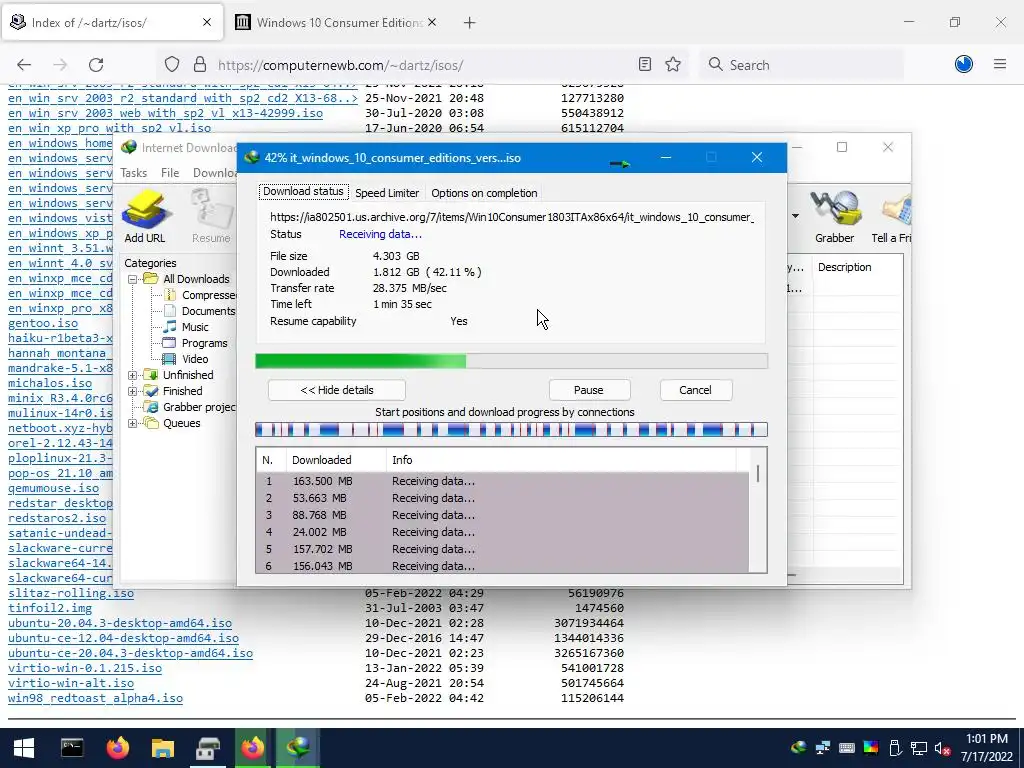Click the network tray icon
Viewport: 1024px width, 768px height.
[x=919, y=748]
